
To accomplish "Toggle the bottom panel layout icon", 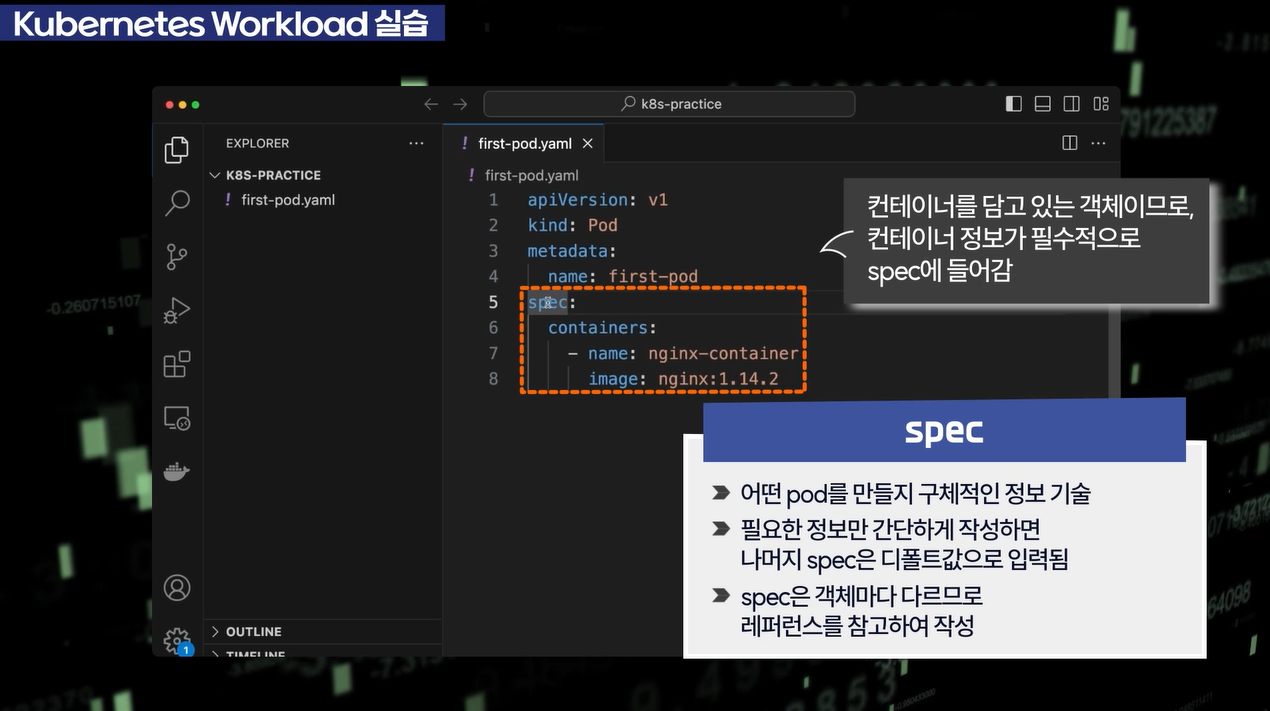I will (1042, 104).
